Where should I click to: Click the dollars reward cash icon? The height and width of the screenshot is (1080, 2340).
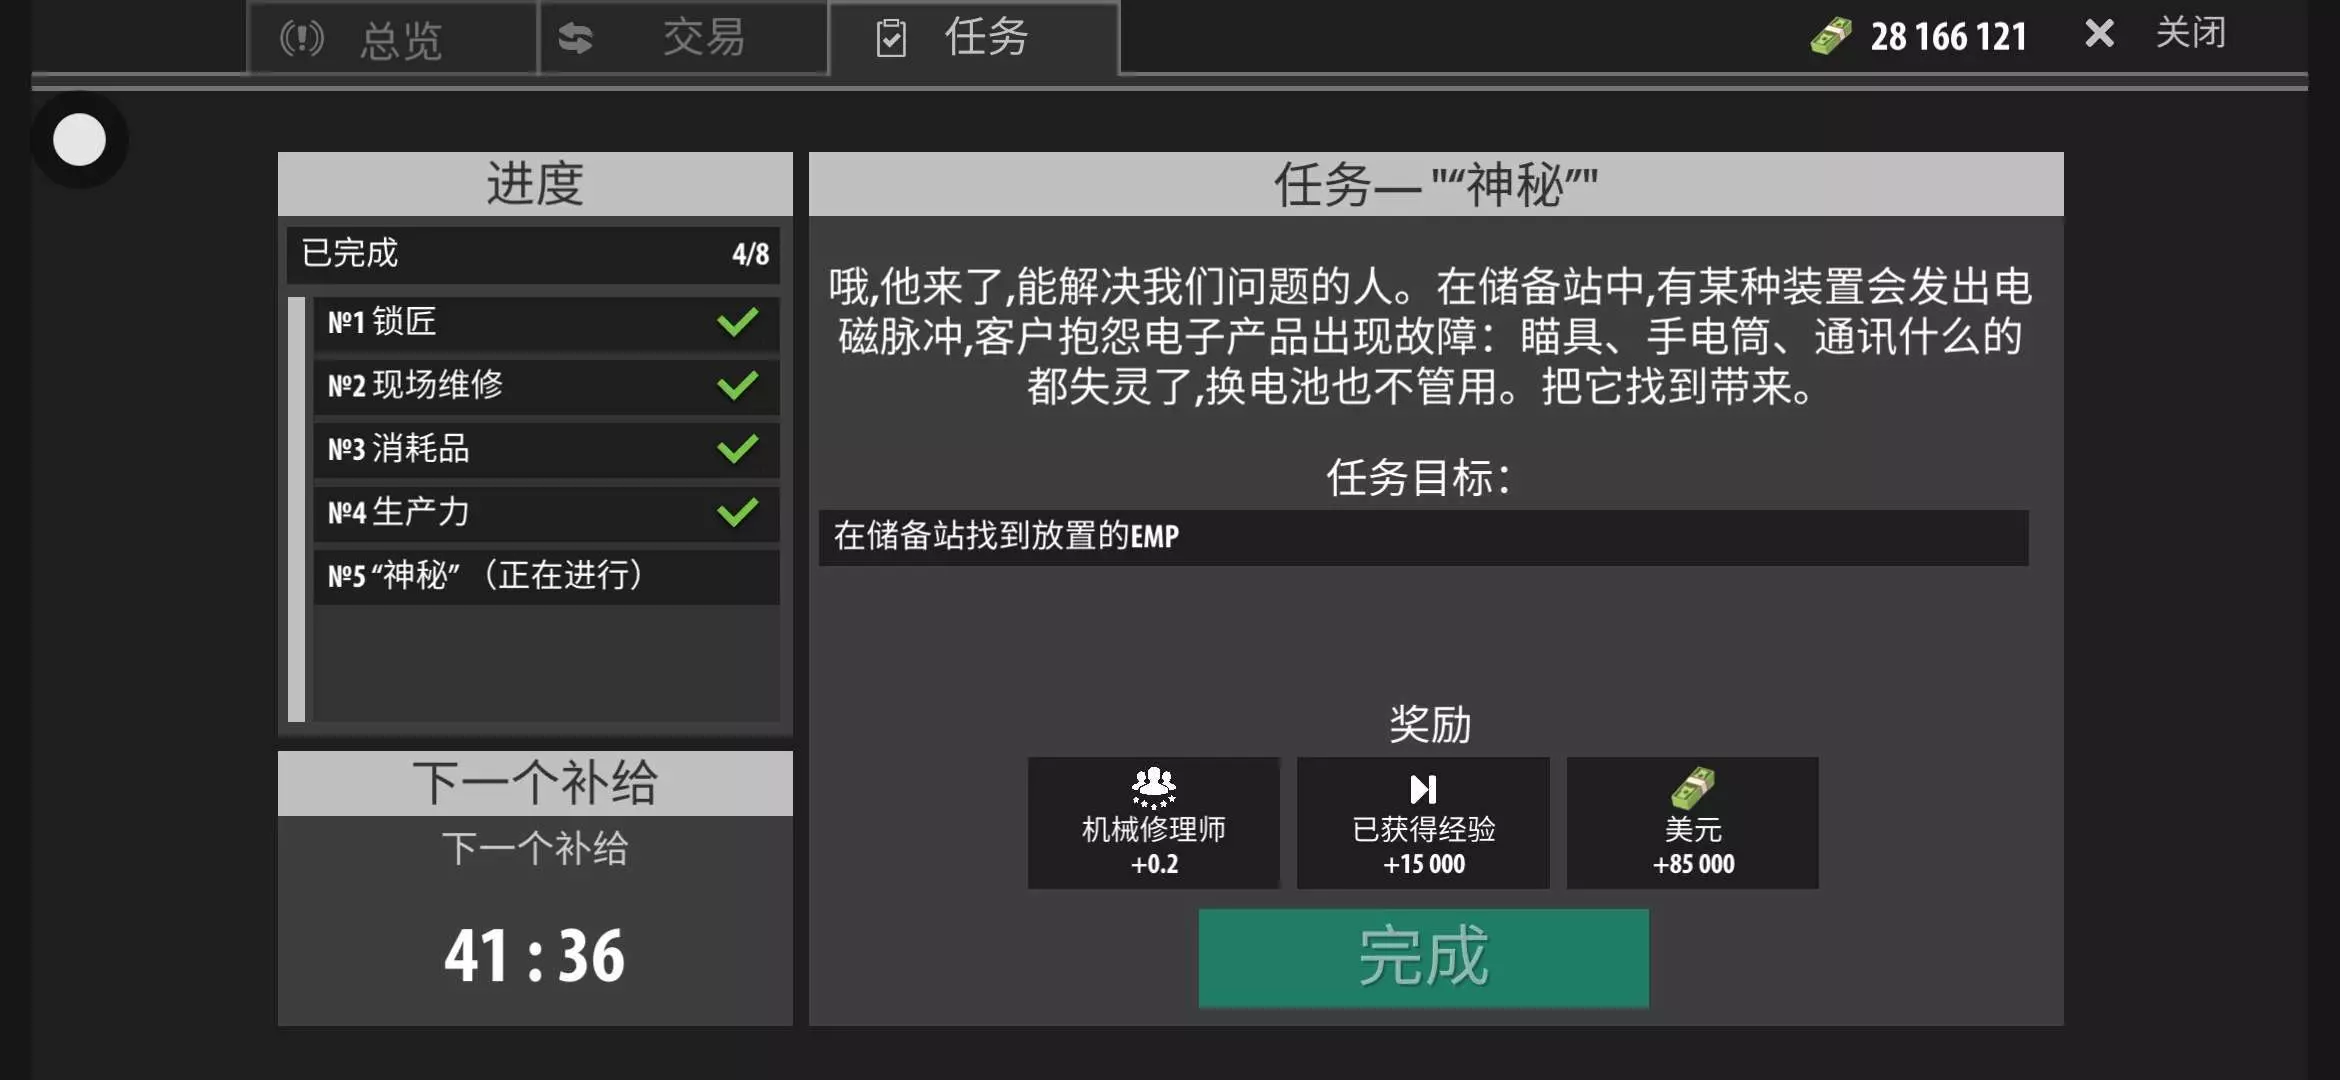point(1692,789)
